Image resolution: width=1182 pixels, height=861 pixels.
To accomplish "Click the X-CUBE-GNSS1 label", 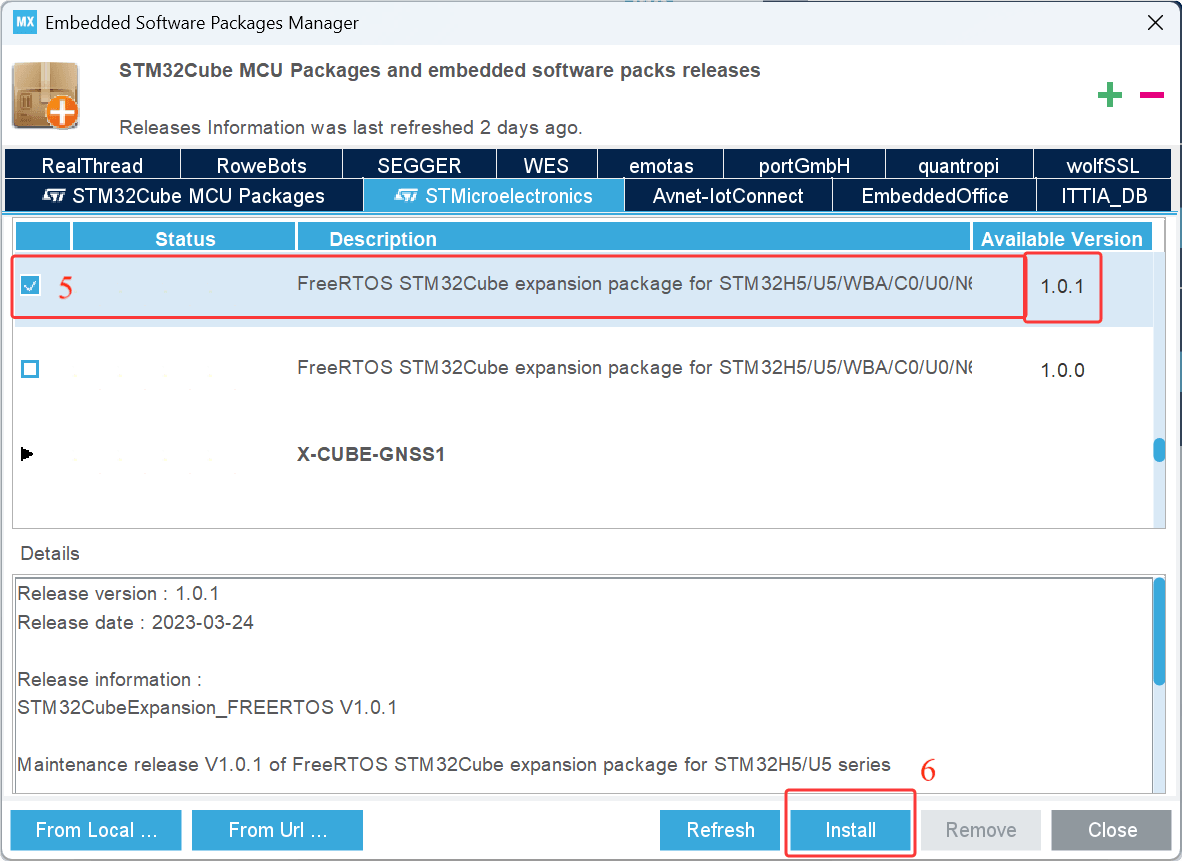I will coord(371,454).
